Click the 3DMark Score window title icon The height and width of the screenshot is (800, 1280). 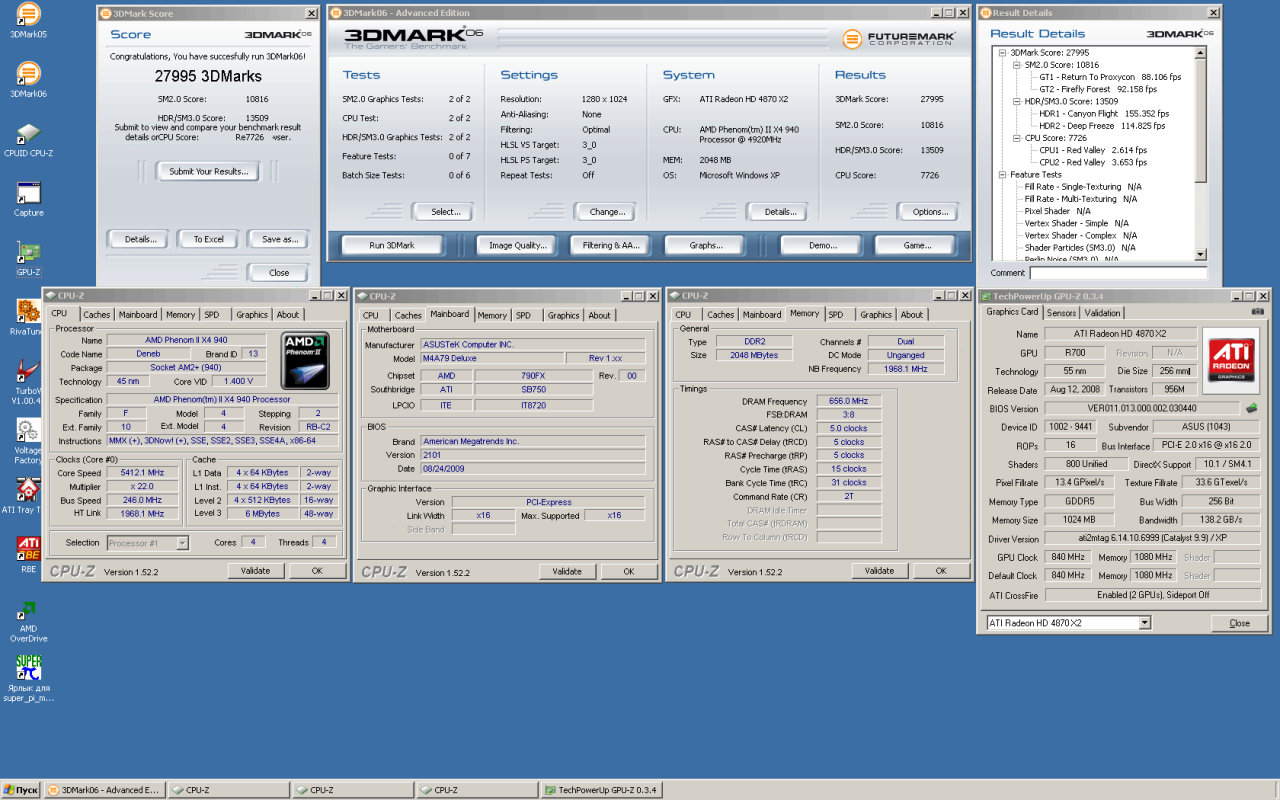(x=106, y=13)
